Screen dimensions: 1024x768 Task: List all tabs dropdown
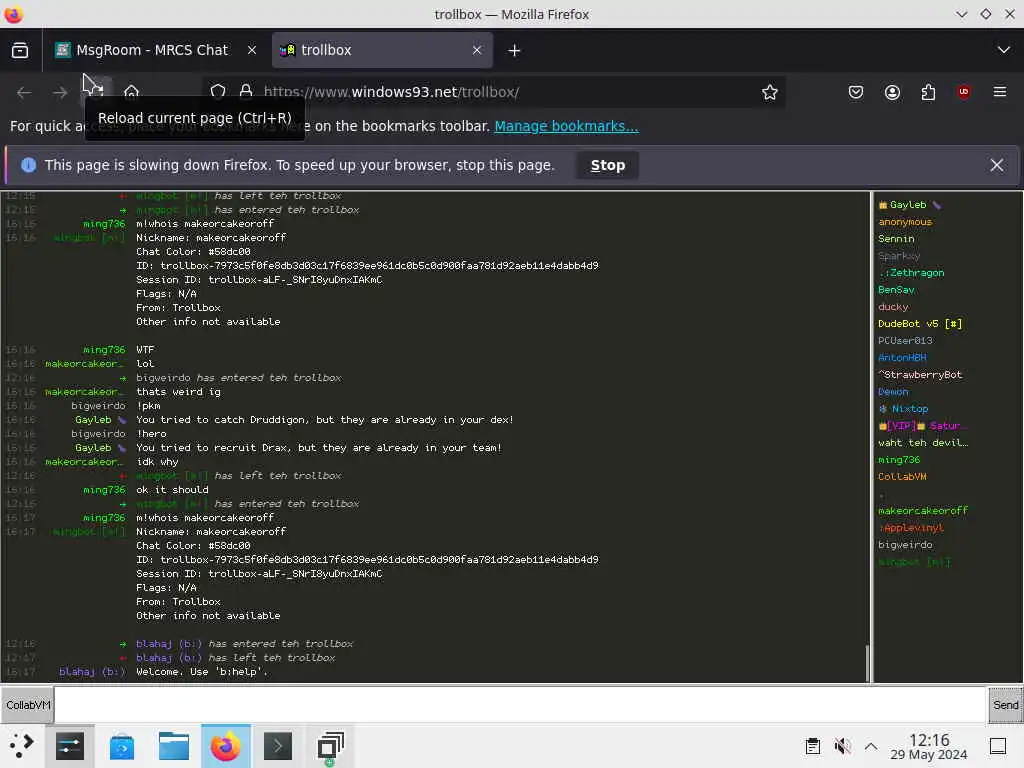[x=1004, y=50]
